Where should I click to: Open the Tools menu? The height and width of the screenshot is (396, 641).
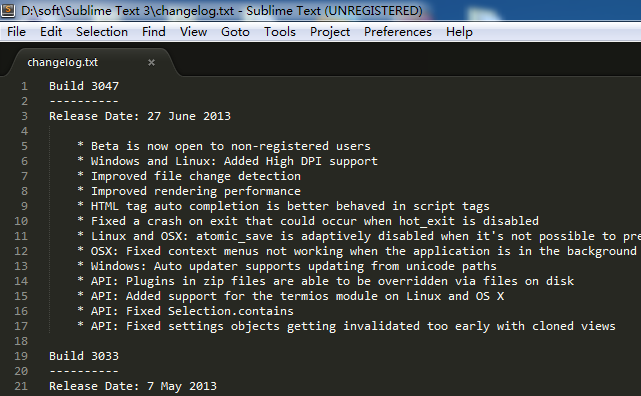[x=280, y=32]
